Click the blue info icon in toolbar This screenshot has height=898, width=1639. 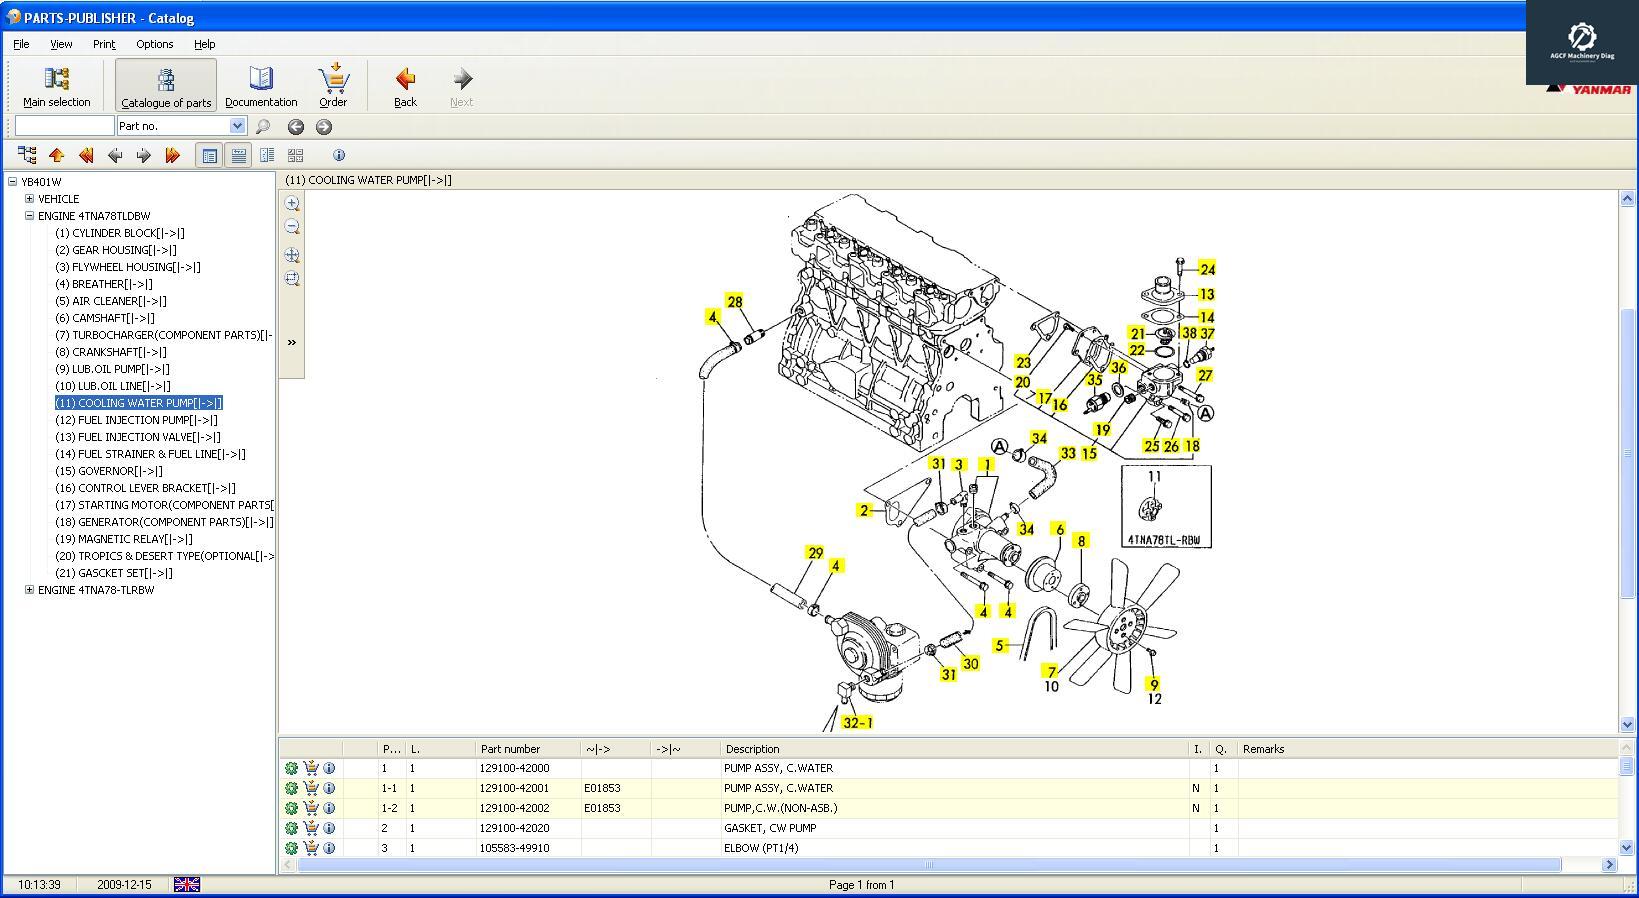[x=339, y=155]
